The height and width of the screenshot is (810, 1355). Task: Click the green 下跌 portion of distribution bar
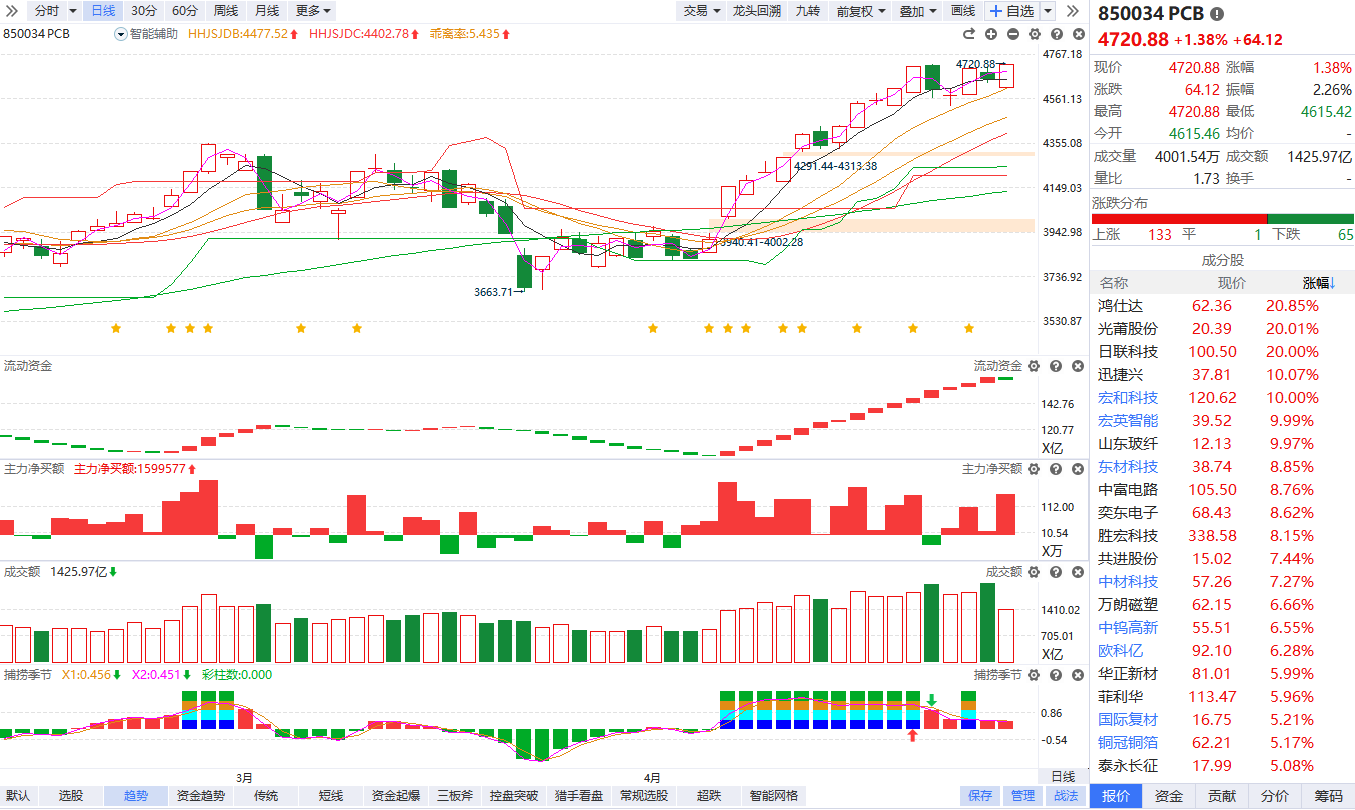click(x=1311, y=218)
